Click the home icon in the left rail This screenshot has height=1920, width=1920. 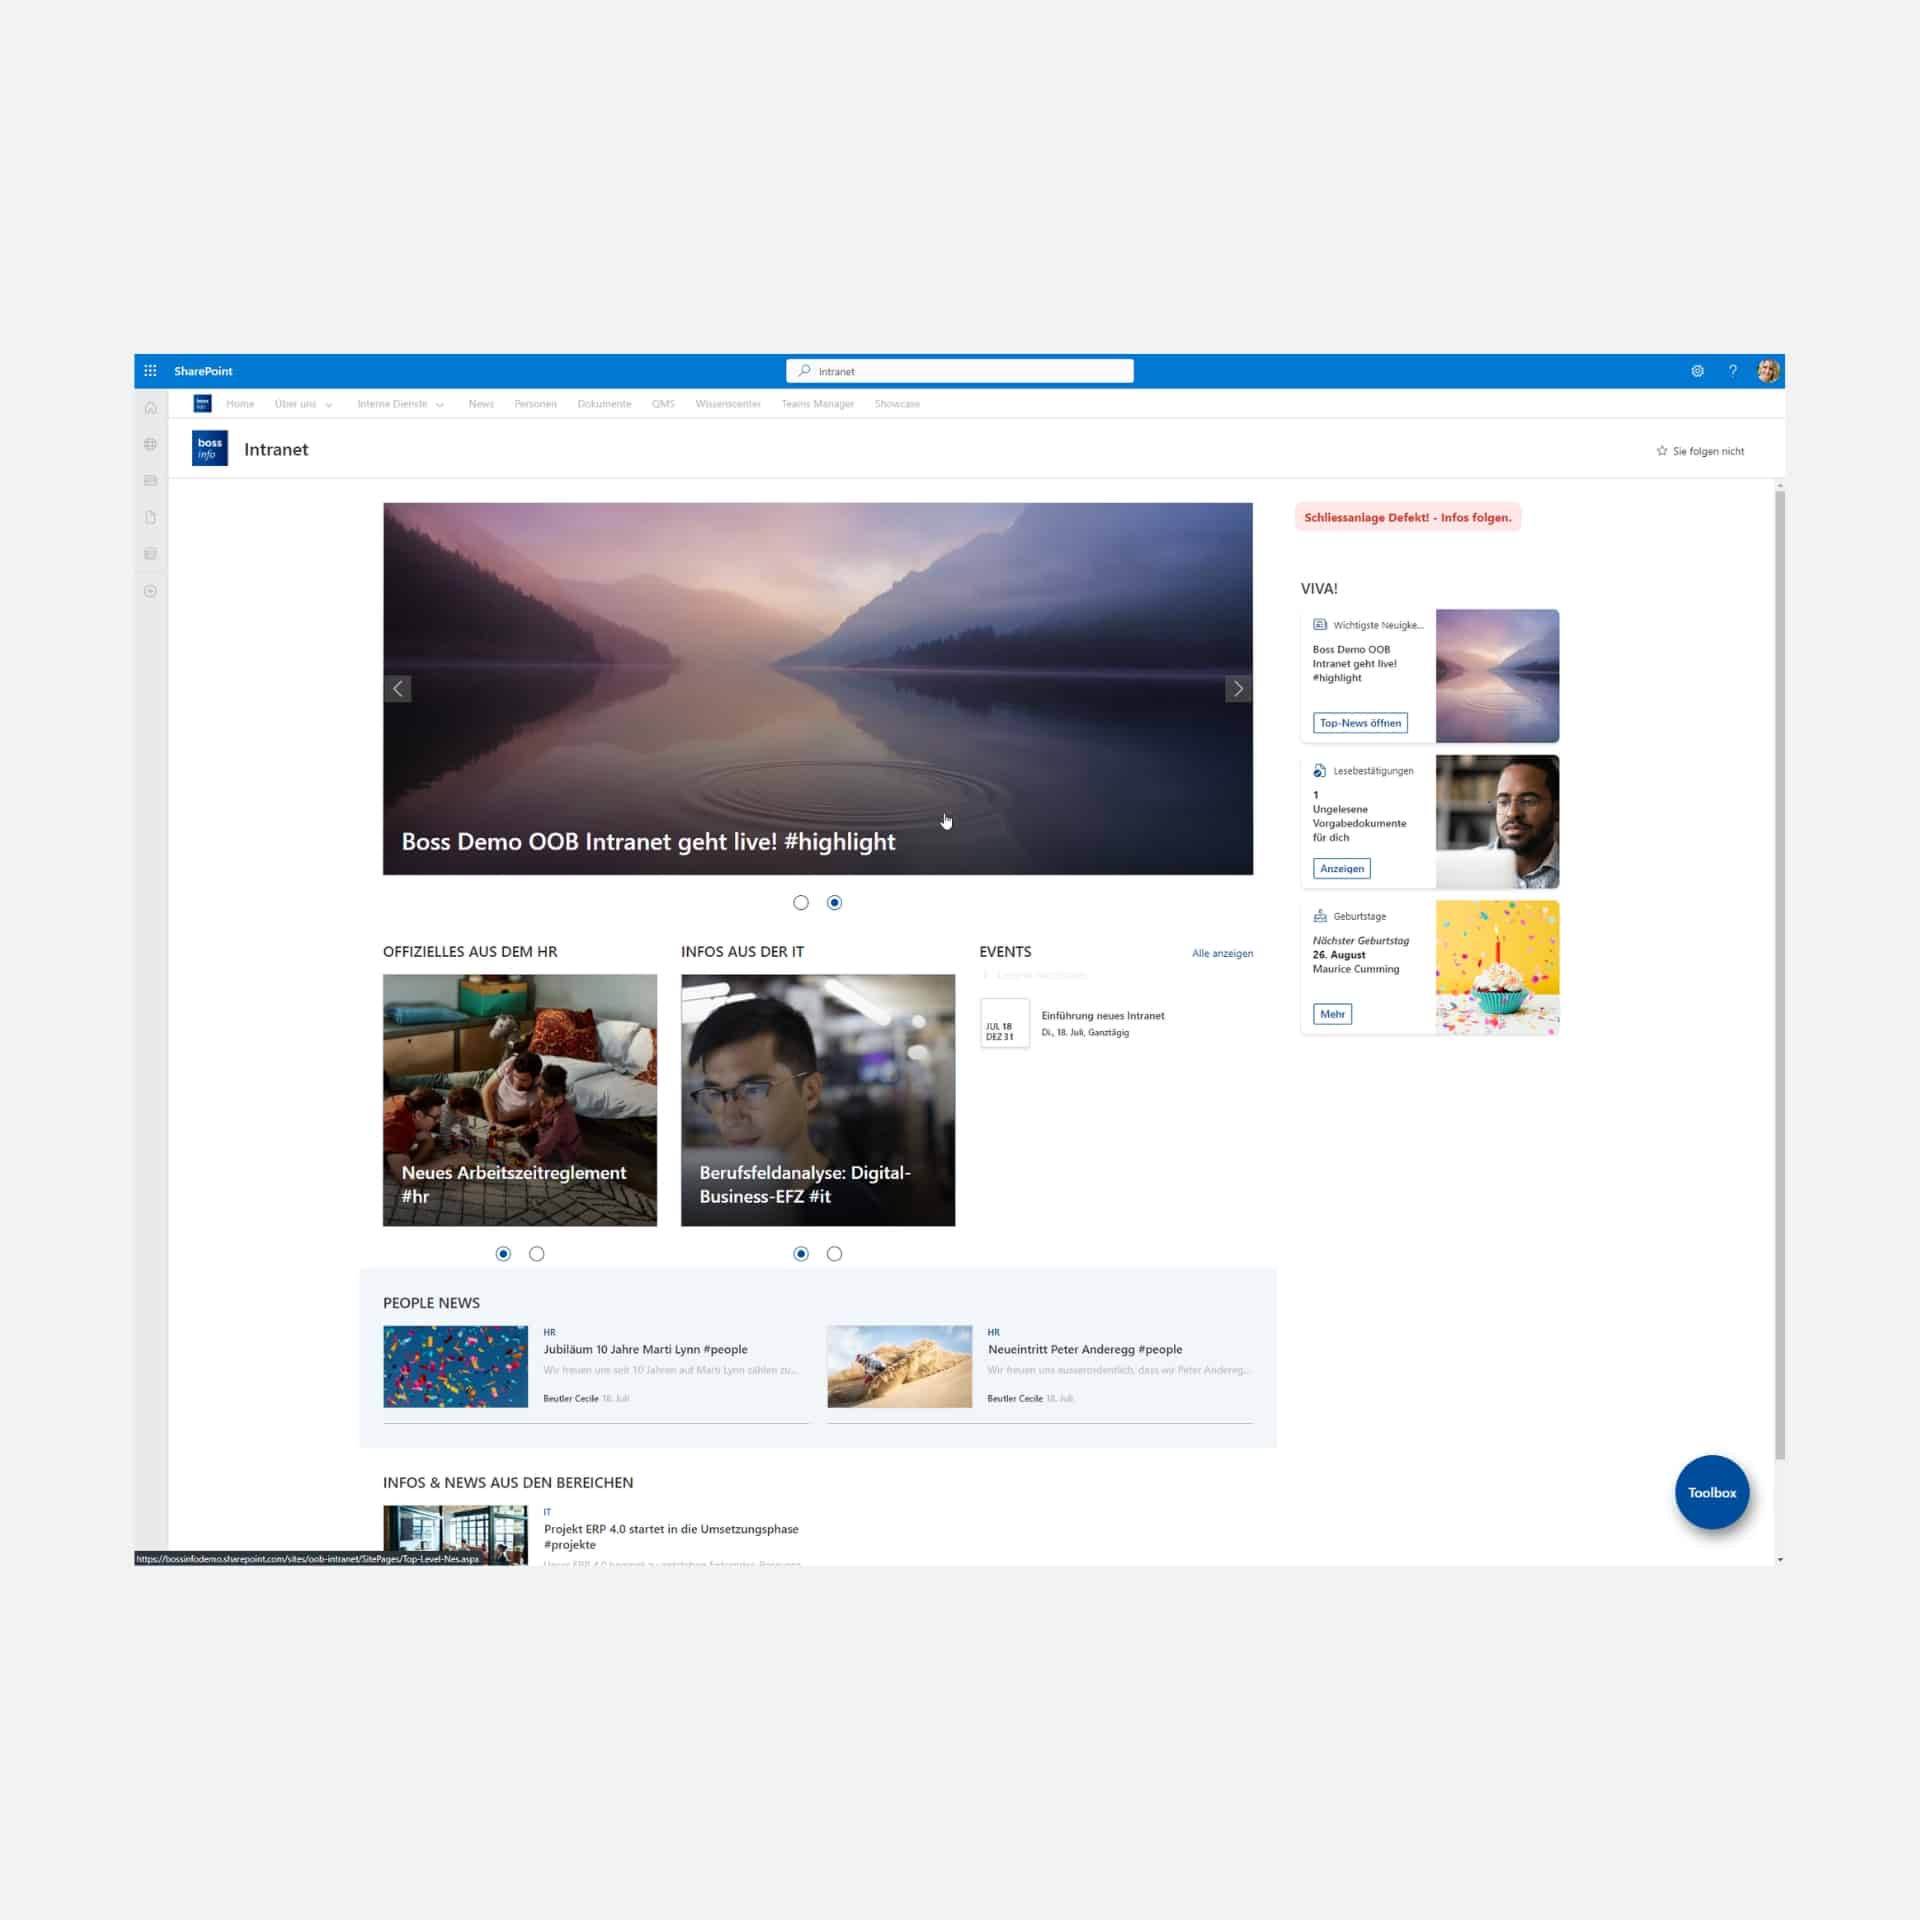coord(151,407)
